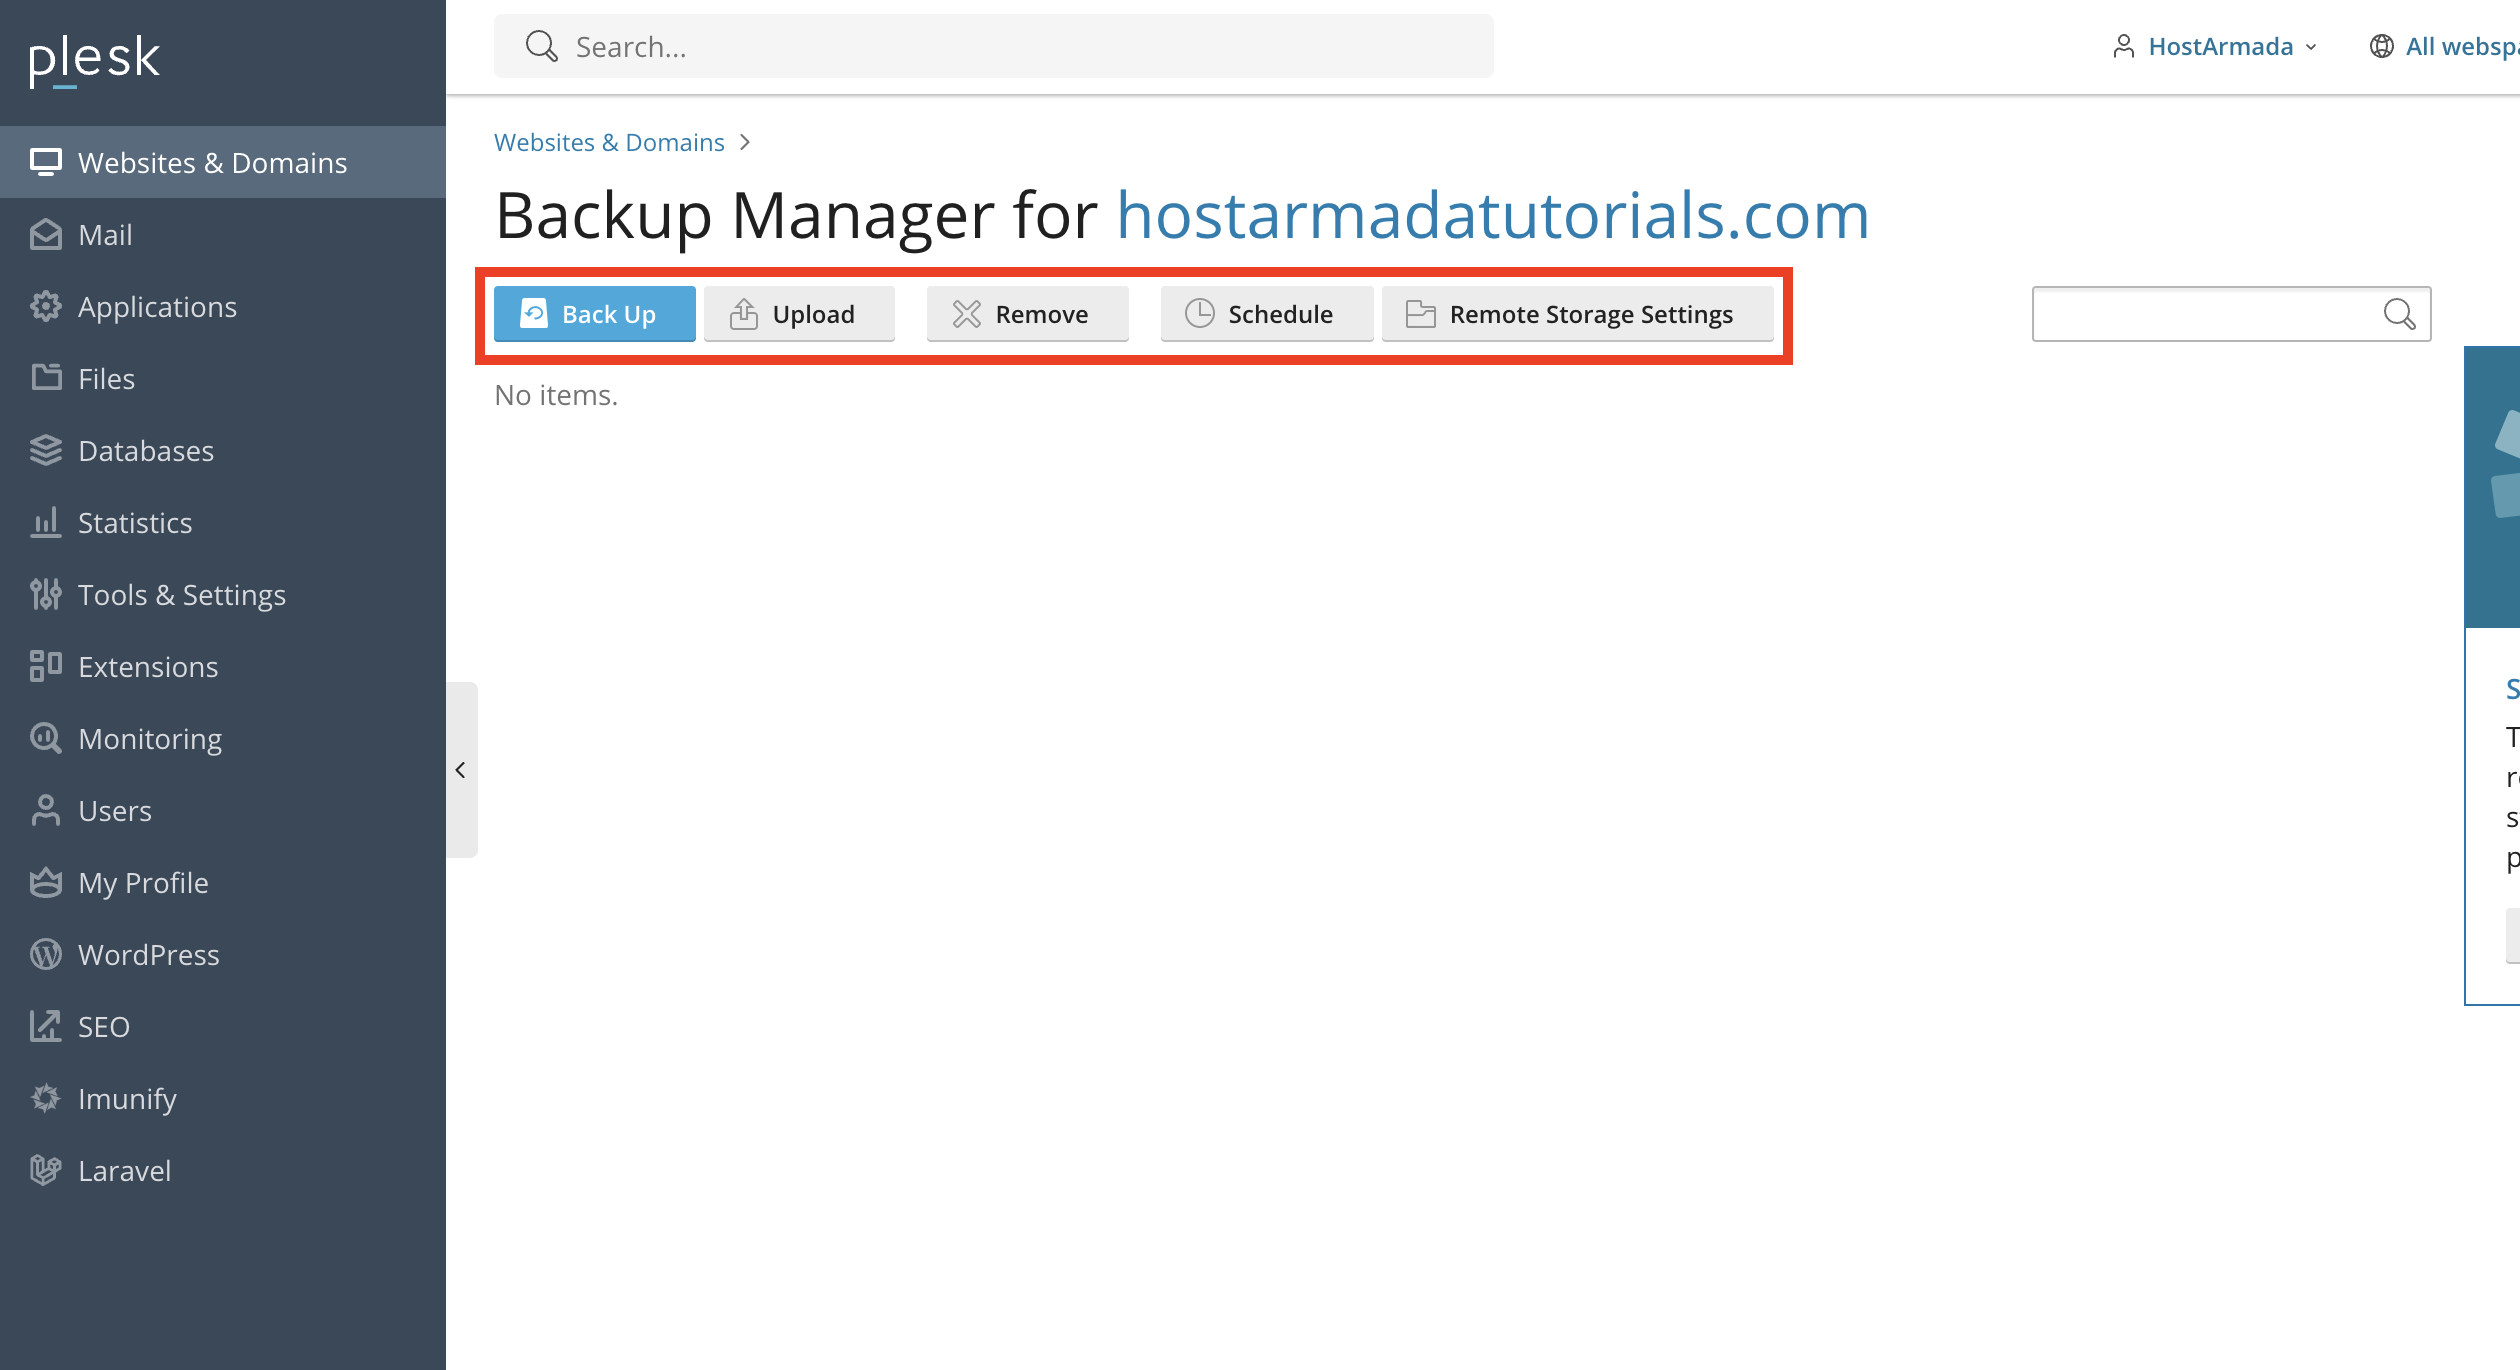2520x1370 pixels.
Task: Follow the Websites & Domains breadcrumb
Action: pyautogui.click(x=609, y=142)
